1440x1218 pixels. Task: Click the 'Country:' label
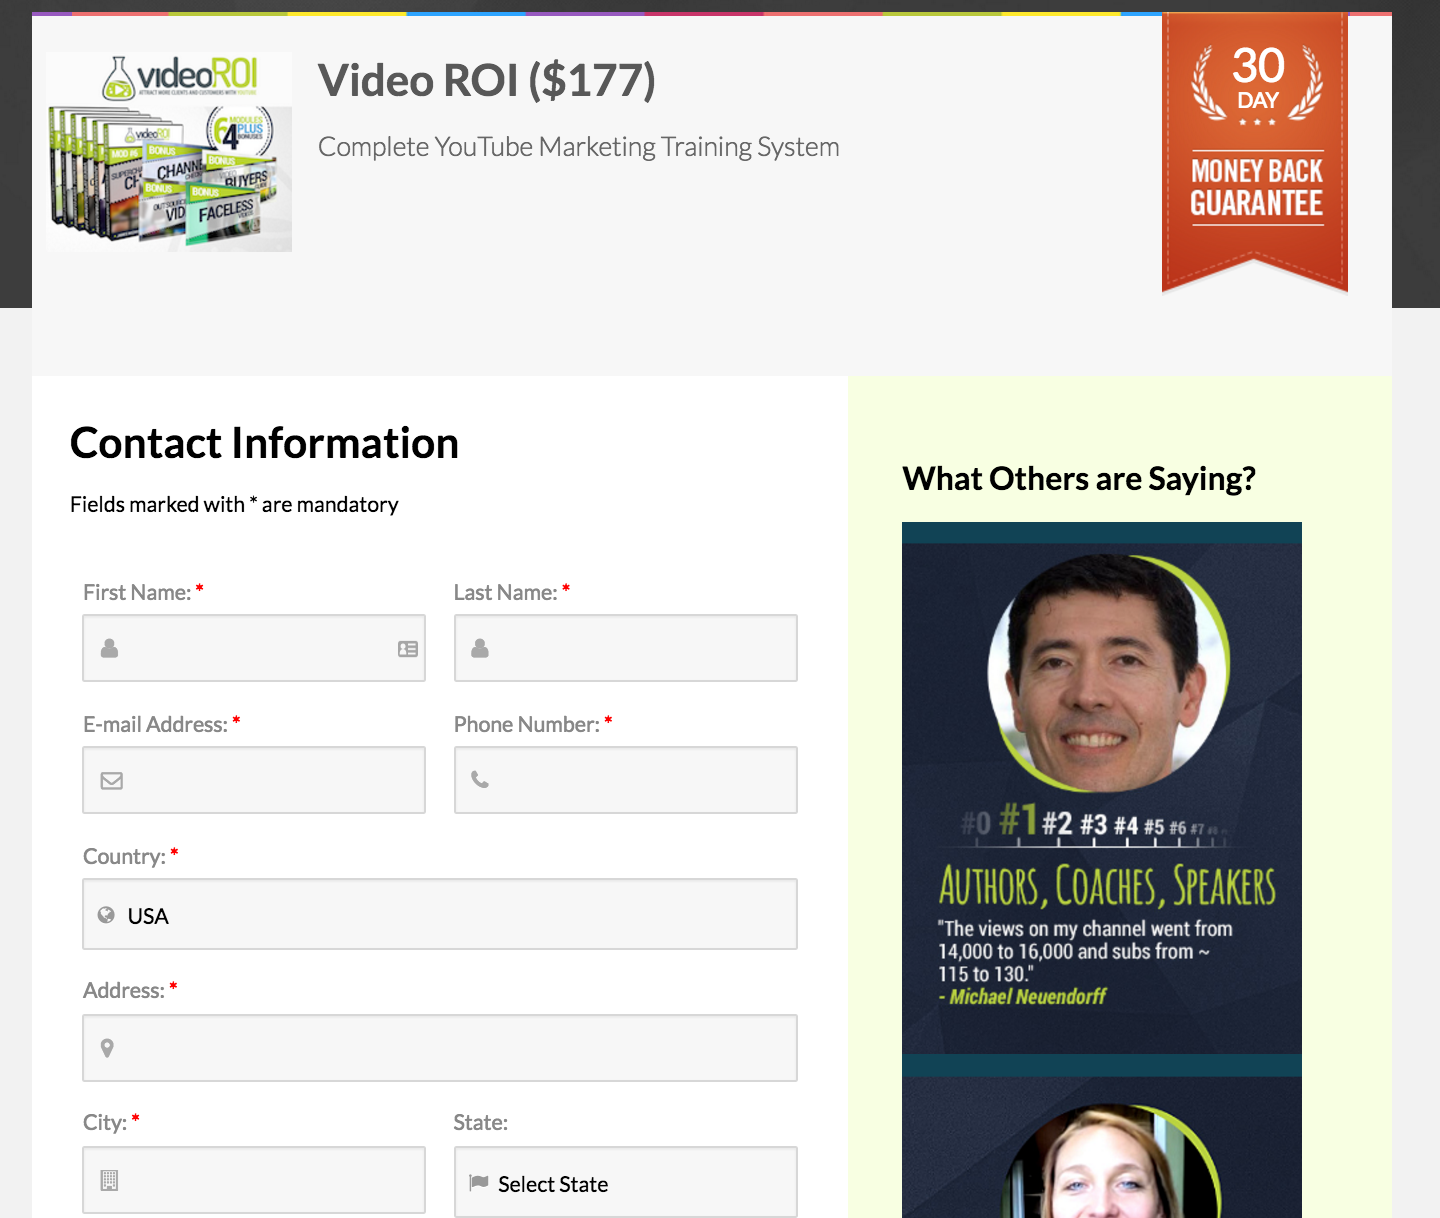click(x=124, y=856)
